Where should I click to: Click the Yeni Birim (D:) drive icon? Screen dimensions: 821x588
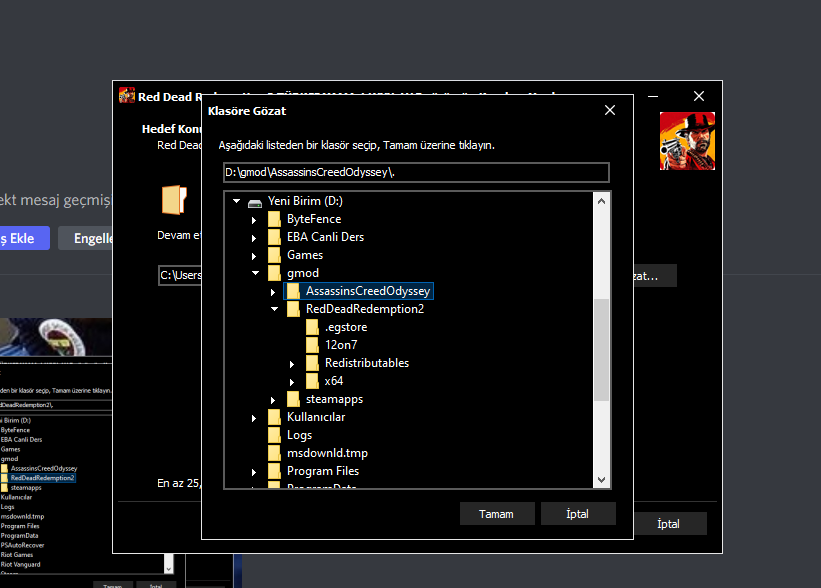(255, 203)
